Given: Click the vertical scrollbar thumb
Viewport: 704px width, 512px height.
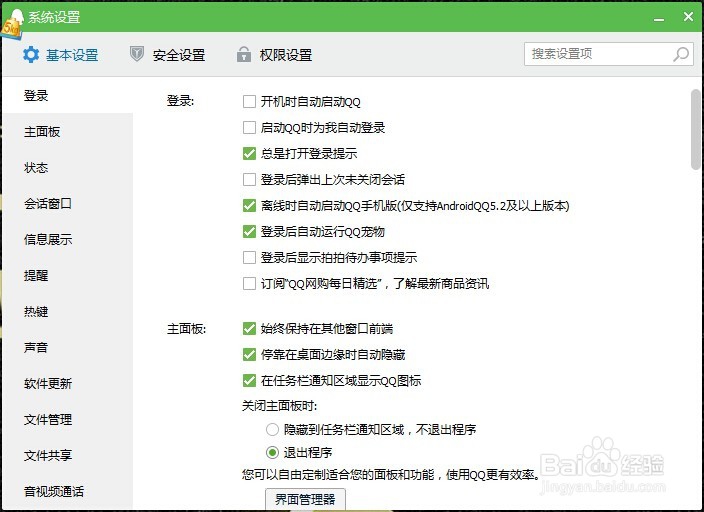Looking at the screenshot, I should [x=695, y=129].
